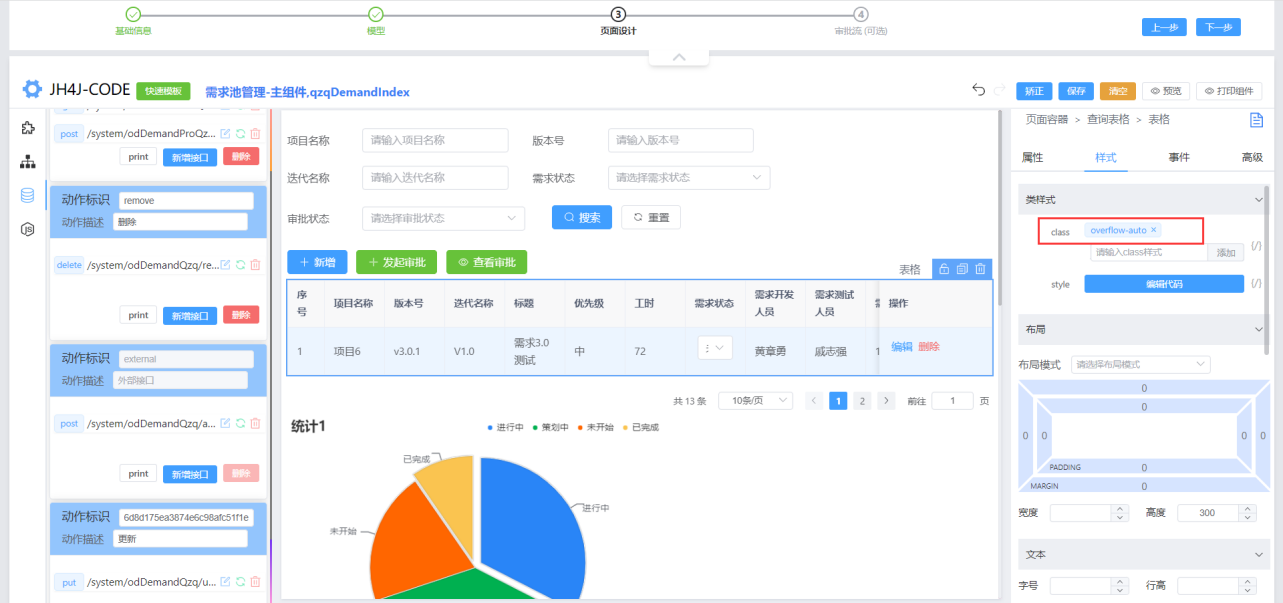Click the 高度 stepper arrows
The image size is (1283, 603).
(1247, 513)
